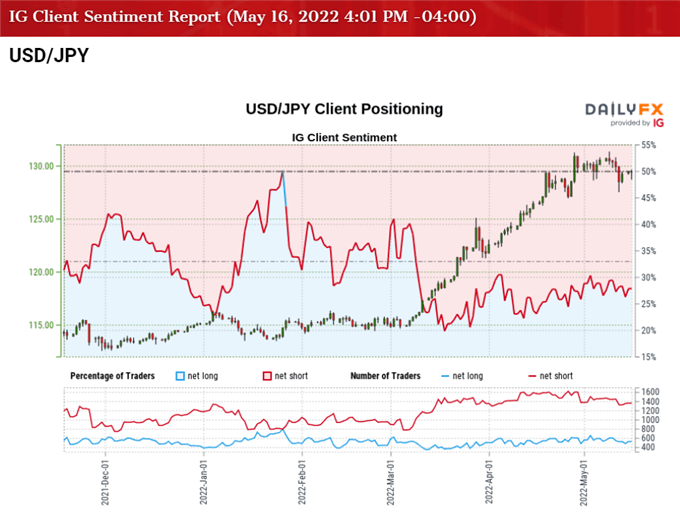The width and height of the screenshot is (680, 520).
Task: Click the DailyFX logo
Action: tap(624, 109)
